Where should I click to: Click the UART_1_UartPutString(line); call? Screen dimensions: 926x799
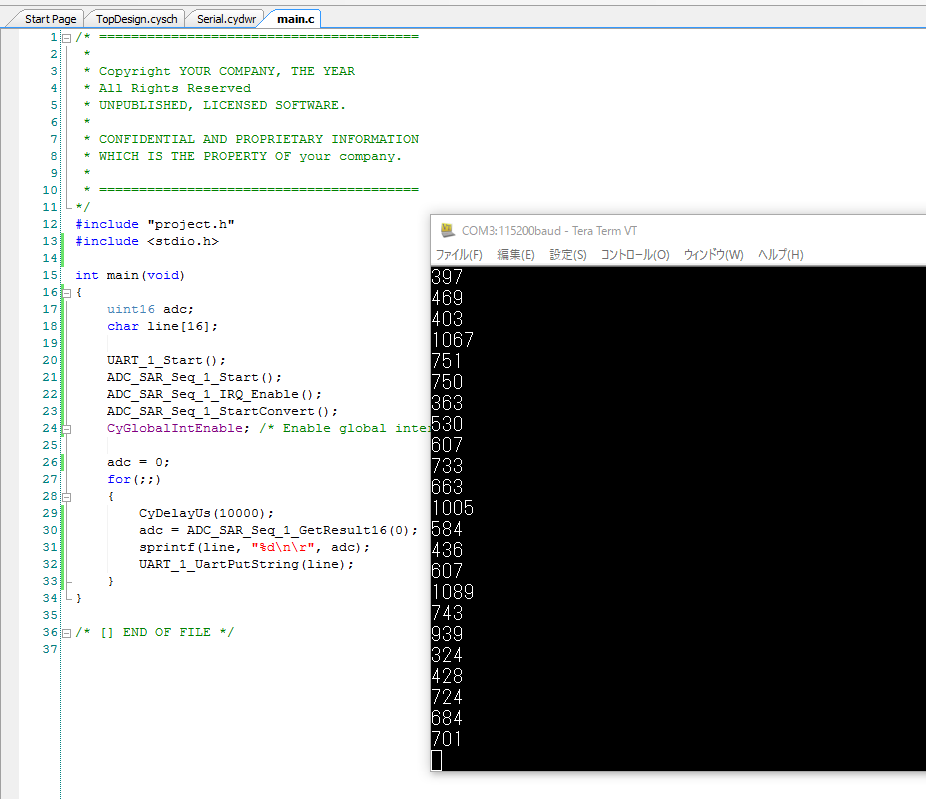246,565
